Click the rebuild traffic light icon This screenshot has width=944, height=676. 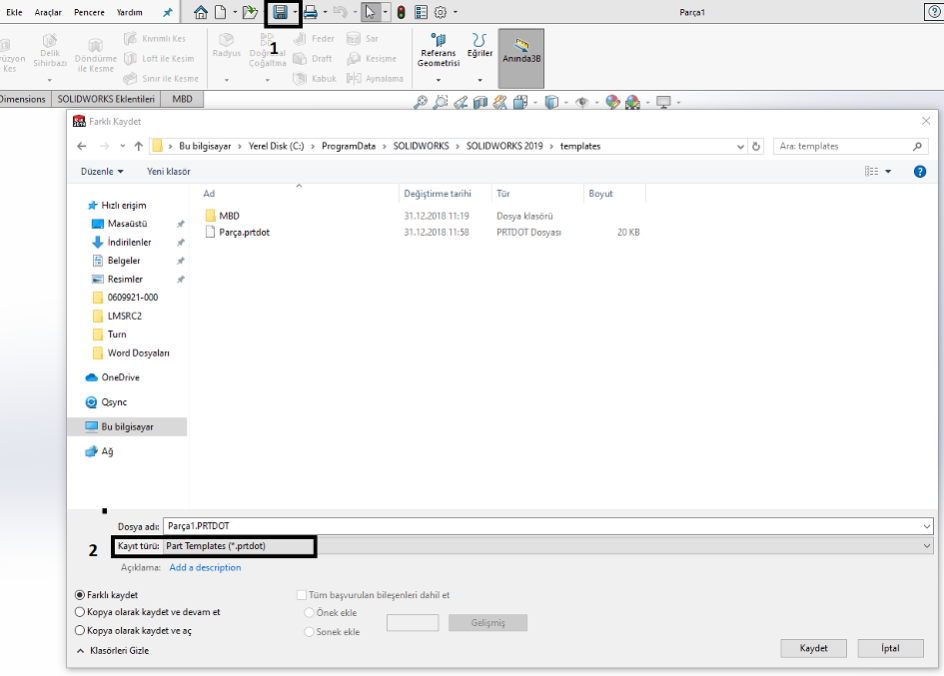click(x=400, y=13)
